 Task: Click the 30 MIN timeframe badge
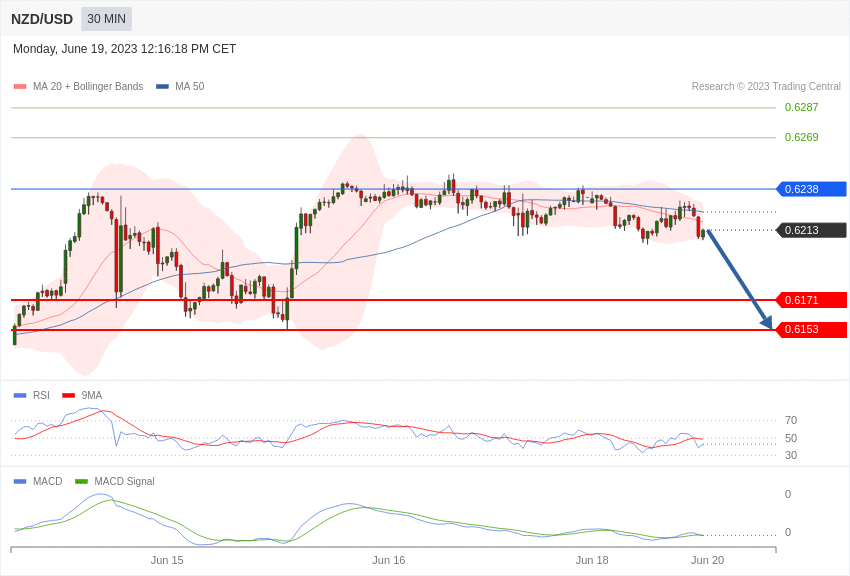point(106,19)
